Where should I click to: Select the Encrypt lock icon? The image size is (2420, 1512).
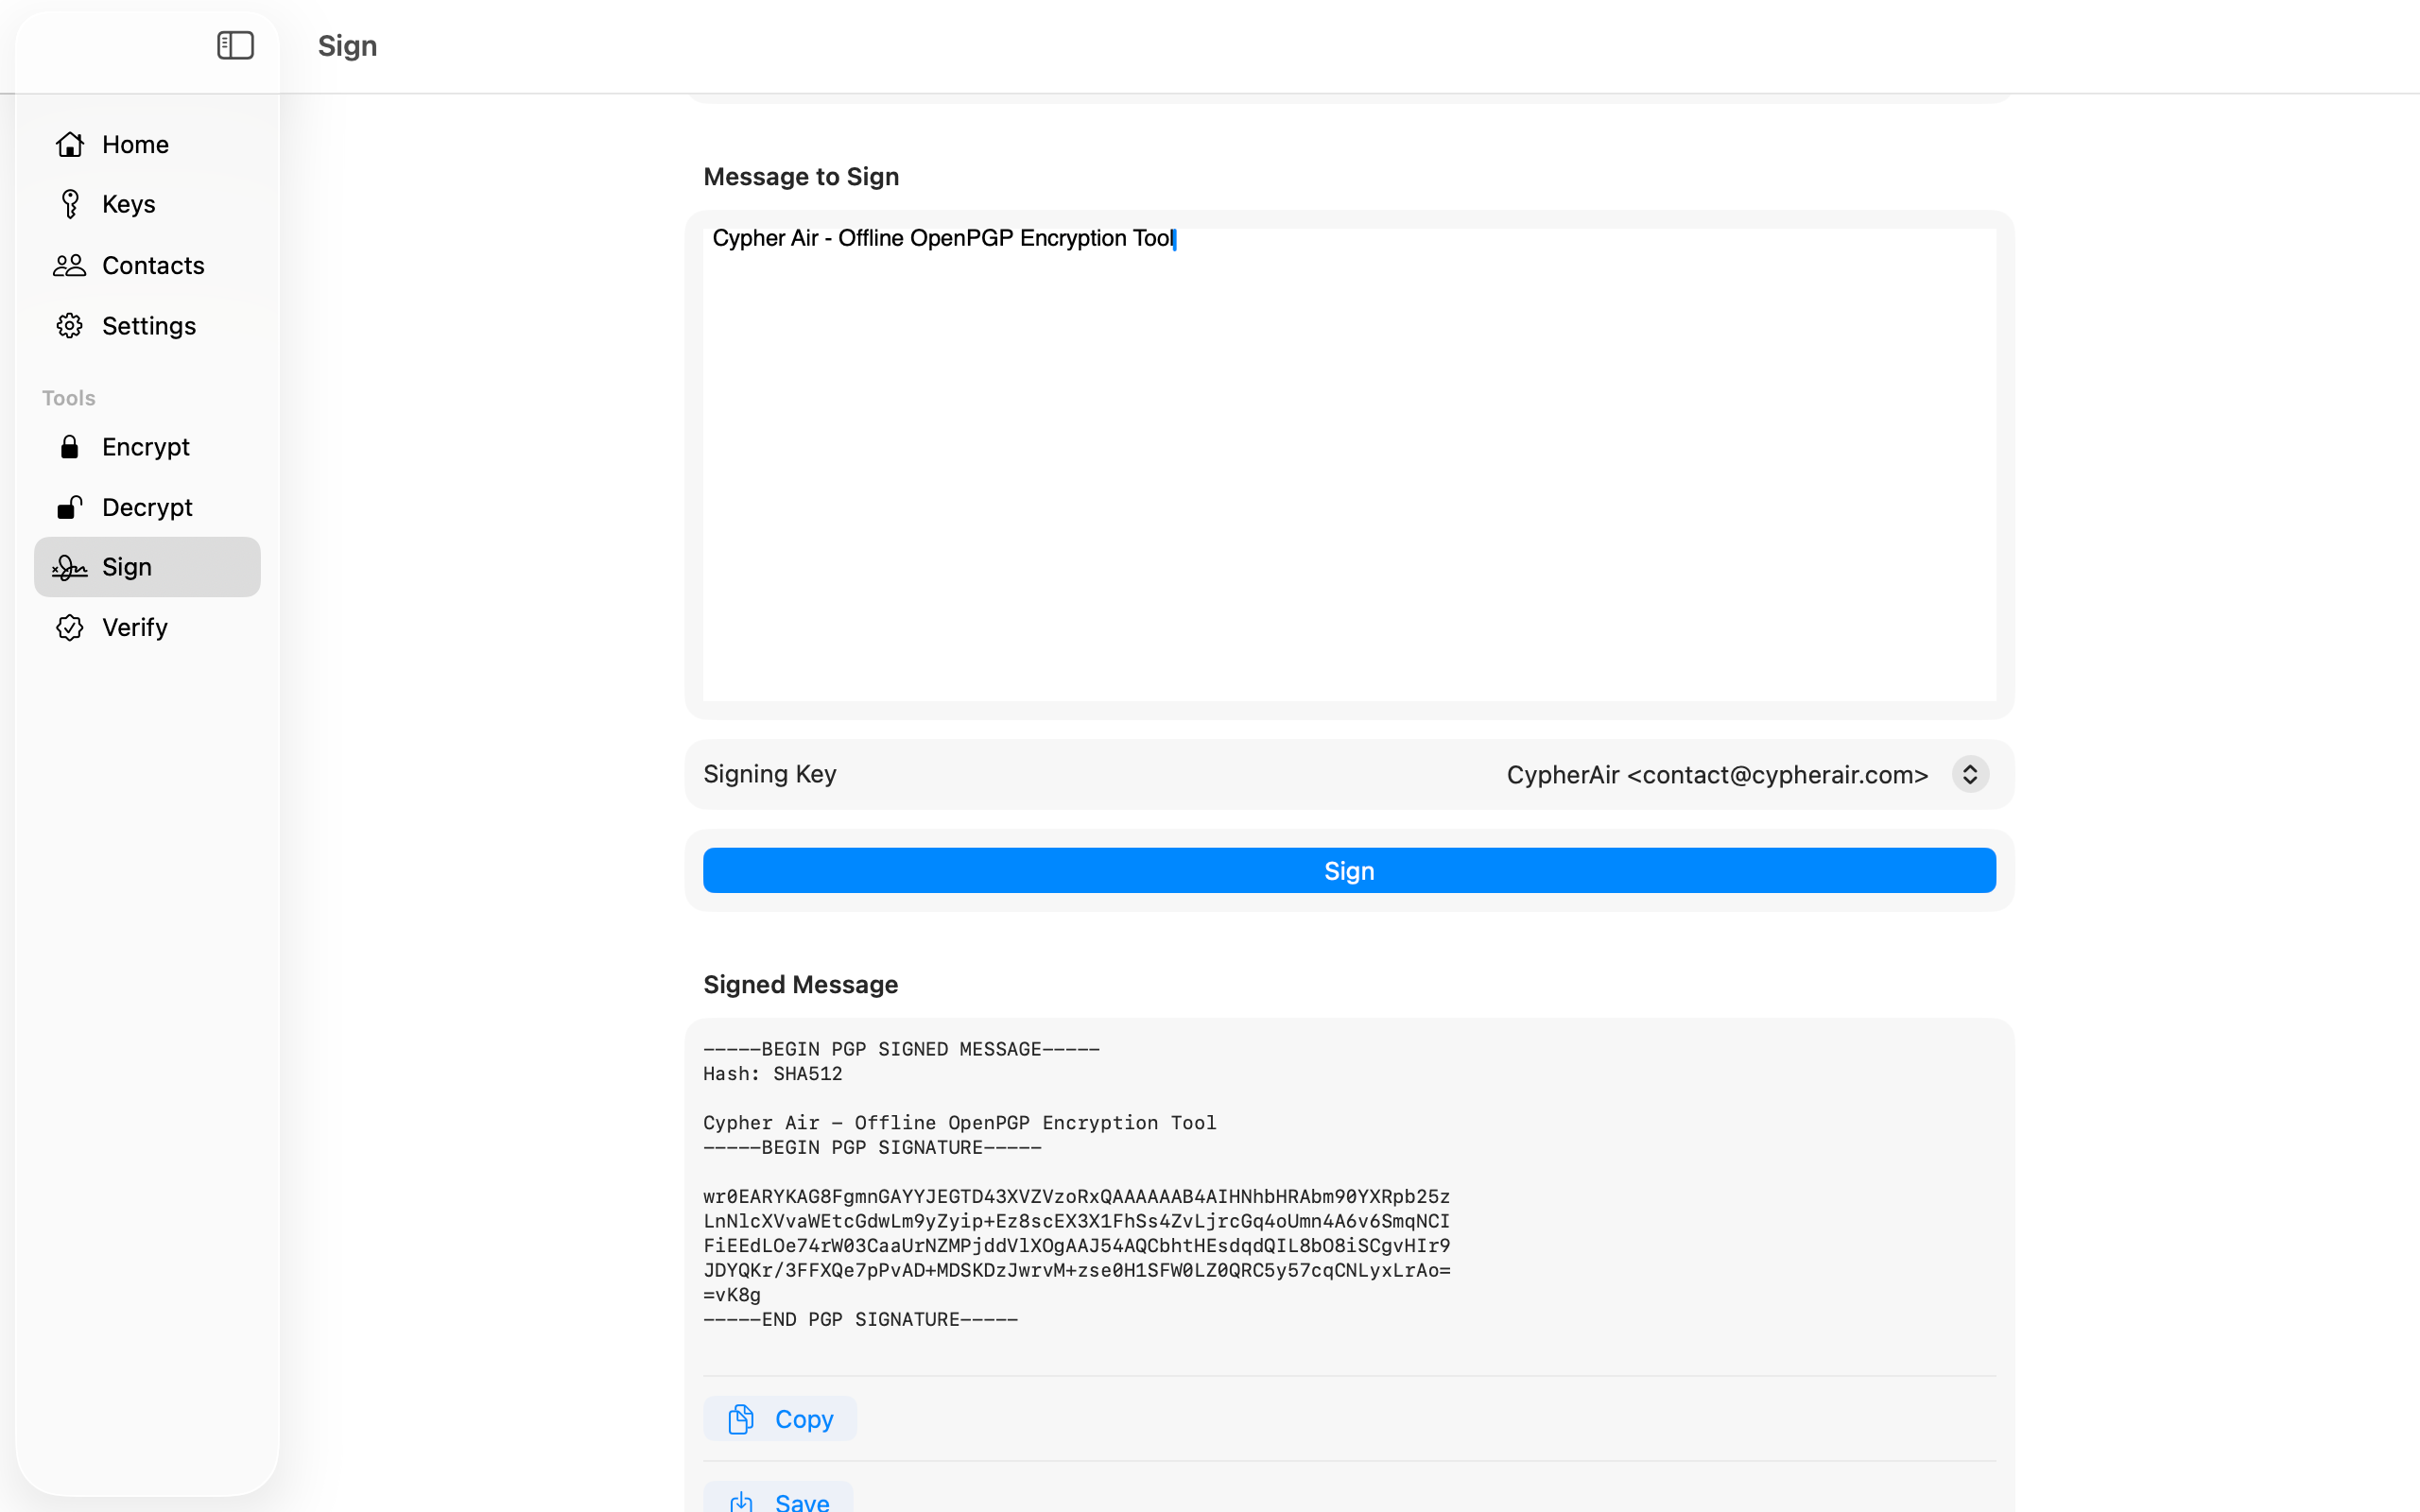70,447
